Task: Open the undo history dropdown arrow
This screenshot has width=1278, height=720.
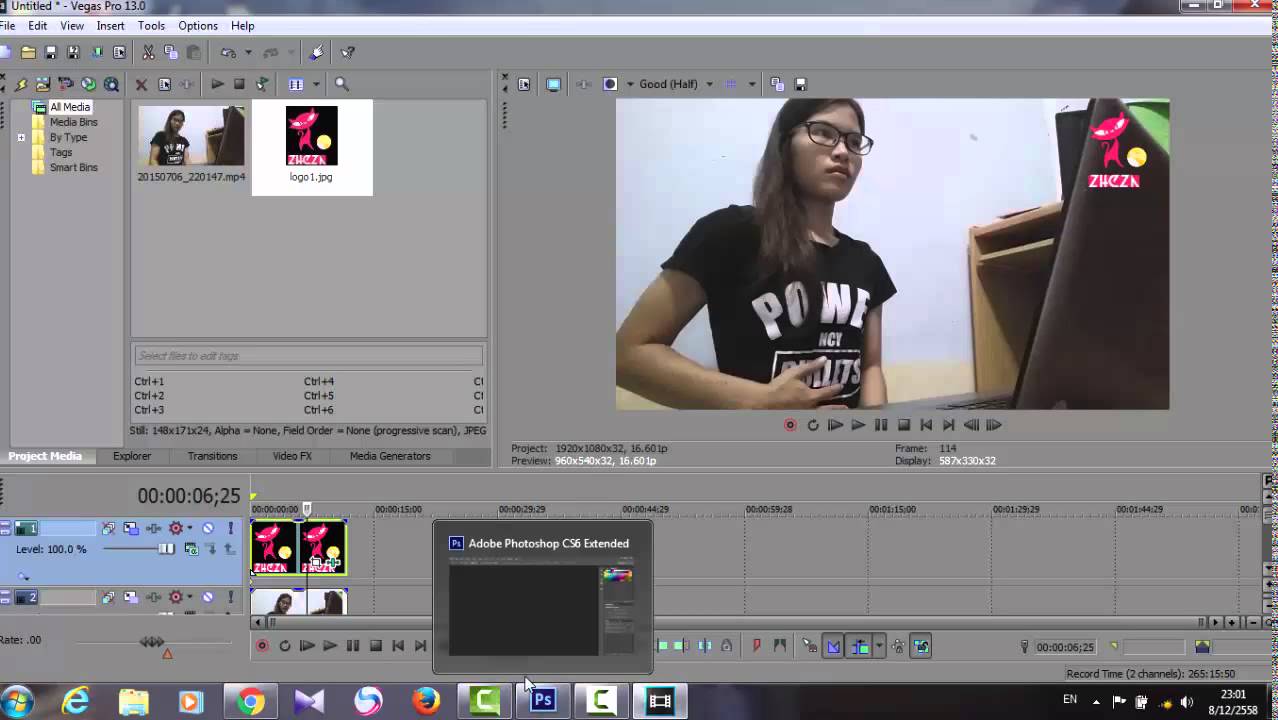Action: (x=246, y=53)
